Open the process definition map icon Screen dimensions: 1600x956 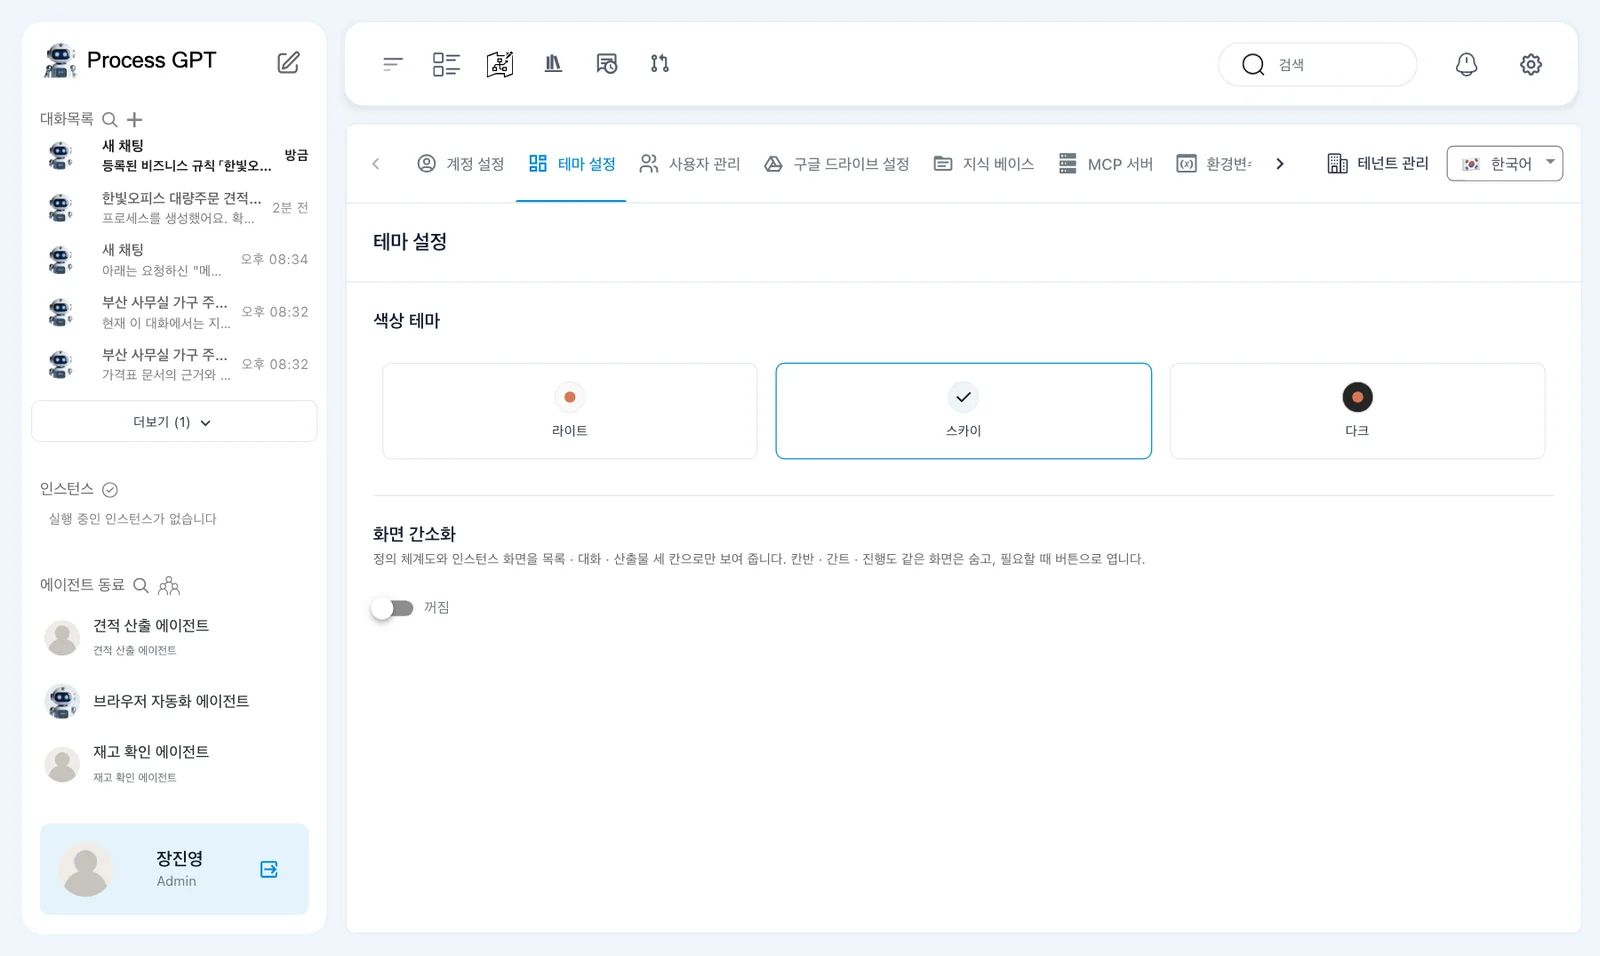500,64
